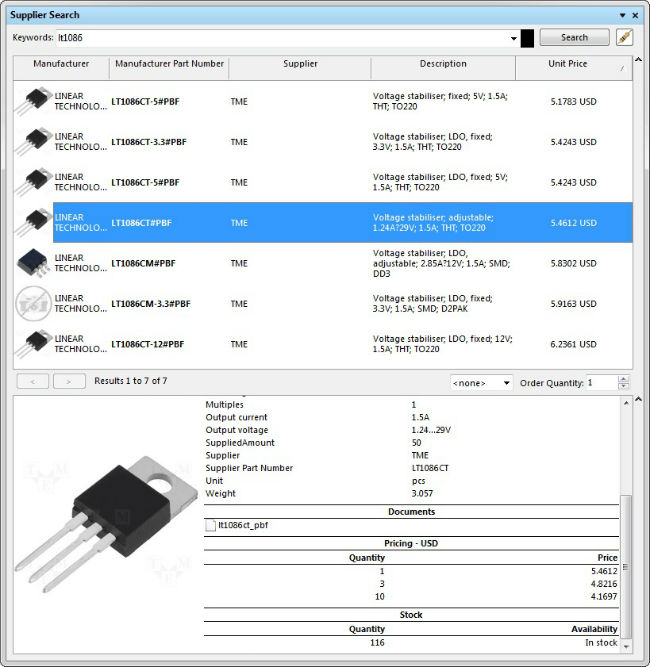This screenshot has height=667, width=650.
Task: Sort by Supplier column header
Action: point(300,67)
